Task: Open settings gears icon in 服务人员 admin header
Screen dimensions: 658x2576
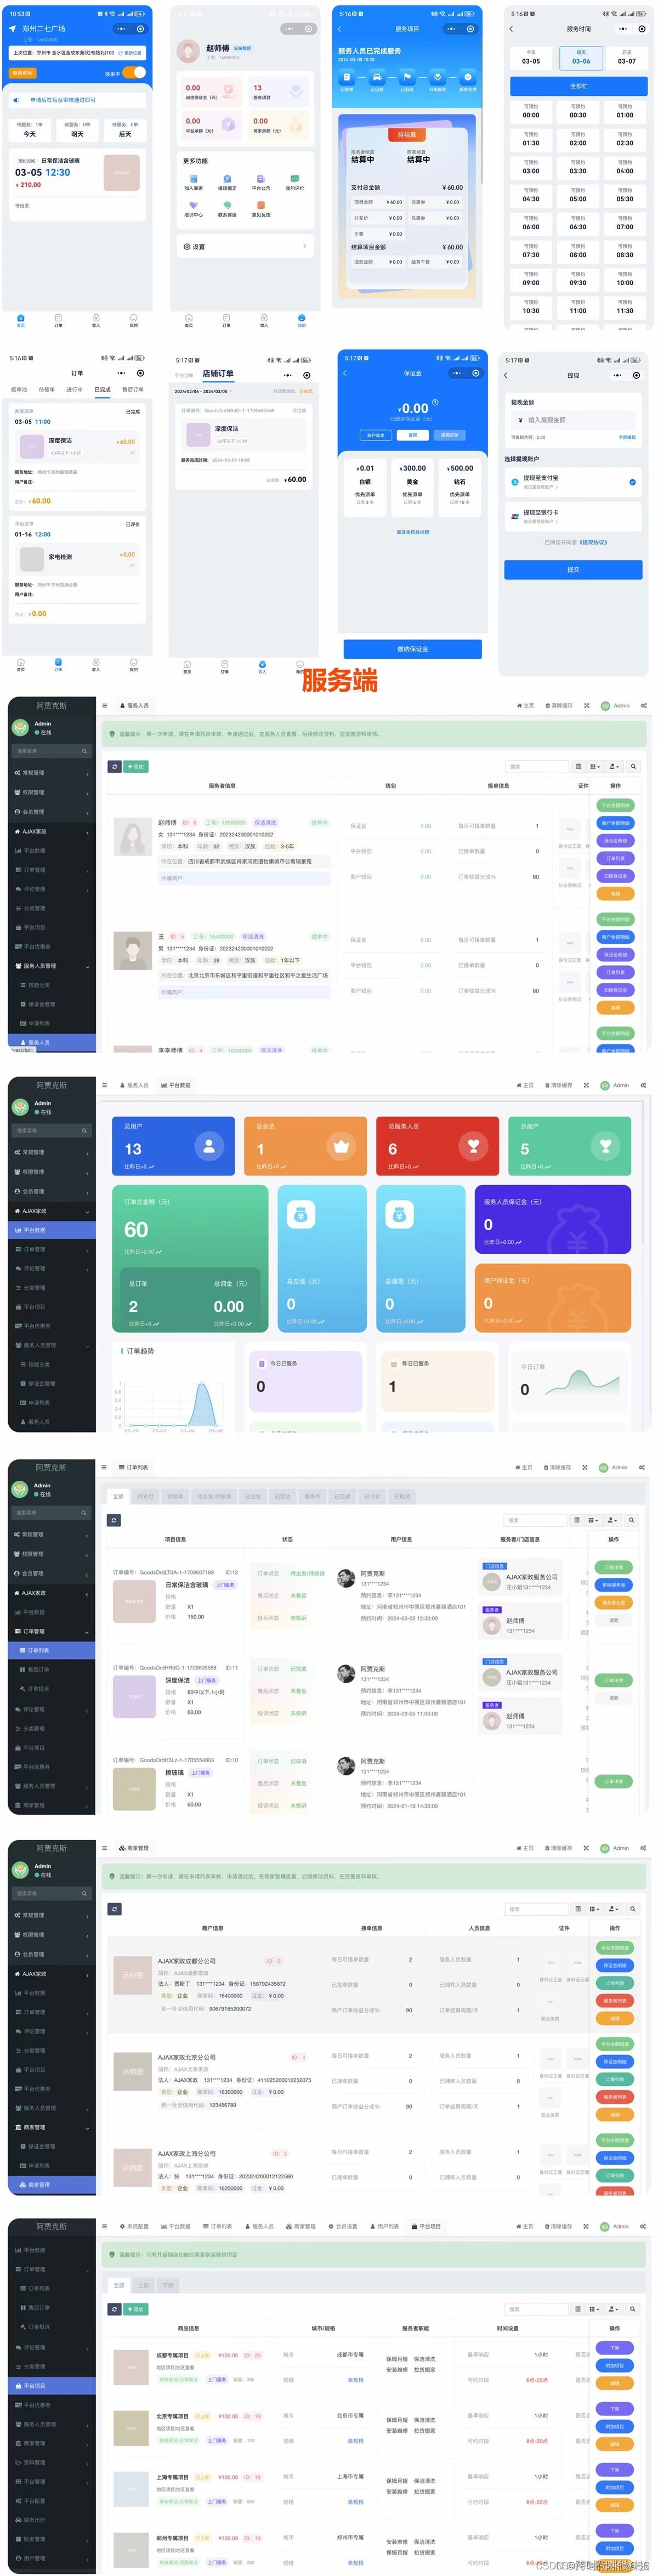Action: (643, 705)
